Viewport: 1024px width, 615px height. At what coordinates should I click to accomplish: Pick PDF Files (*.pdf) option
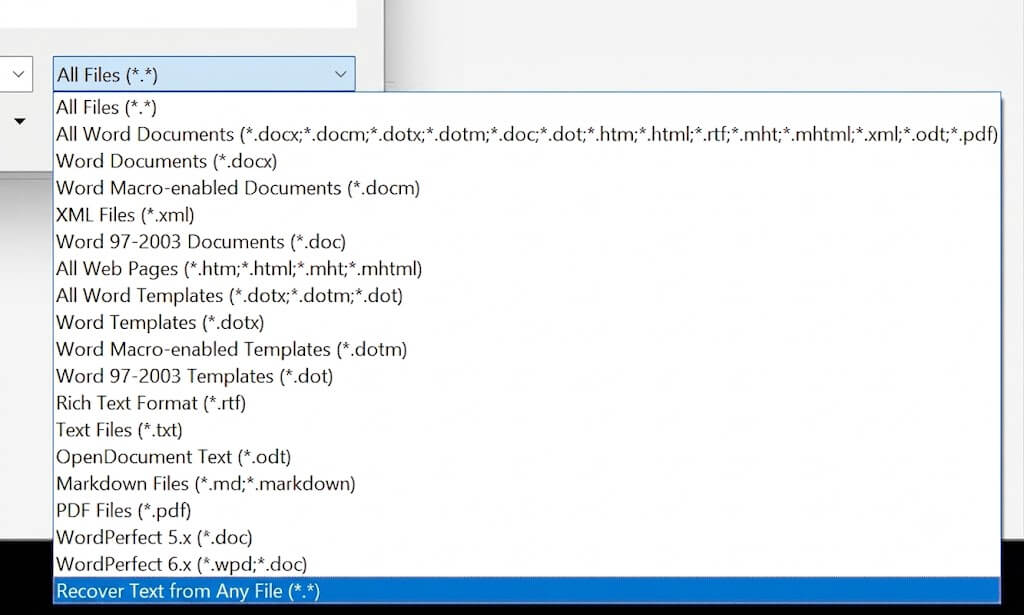(526, 511)
